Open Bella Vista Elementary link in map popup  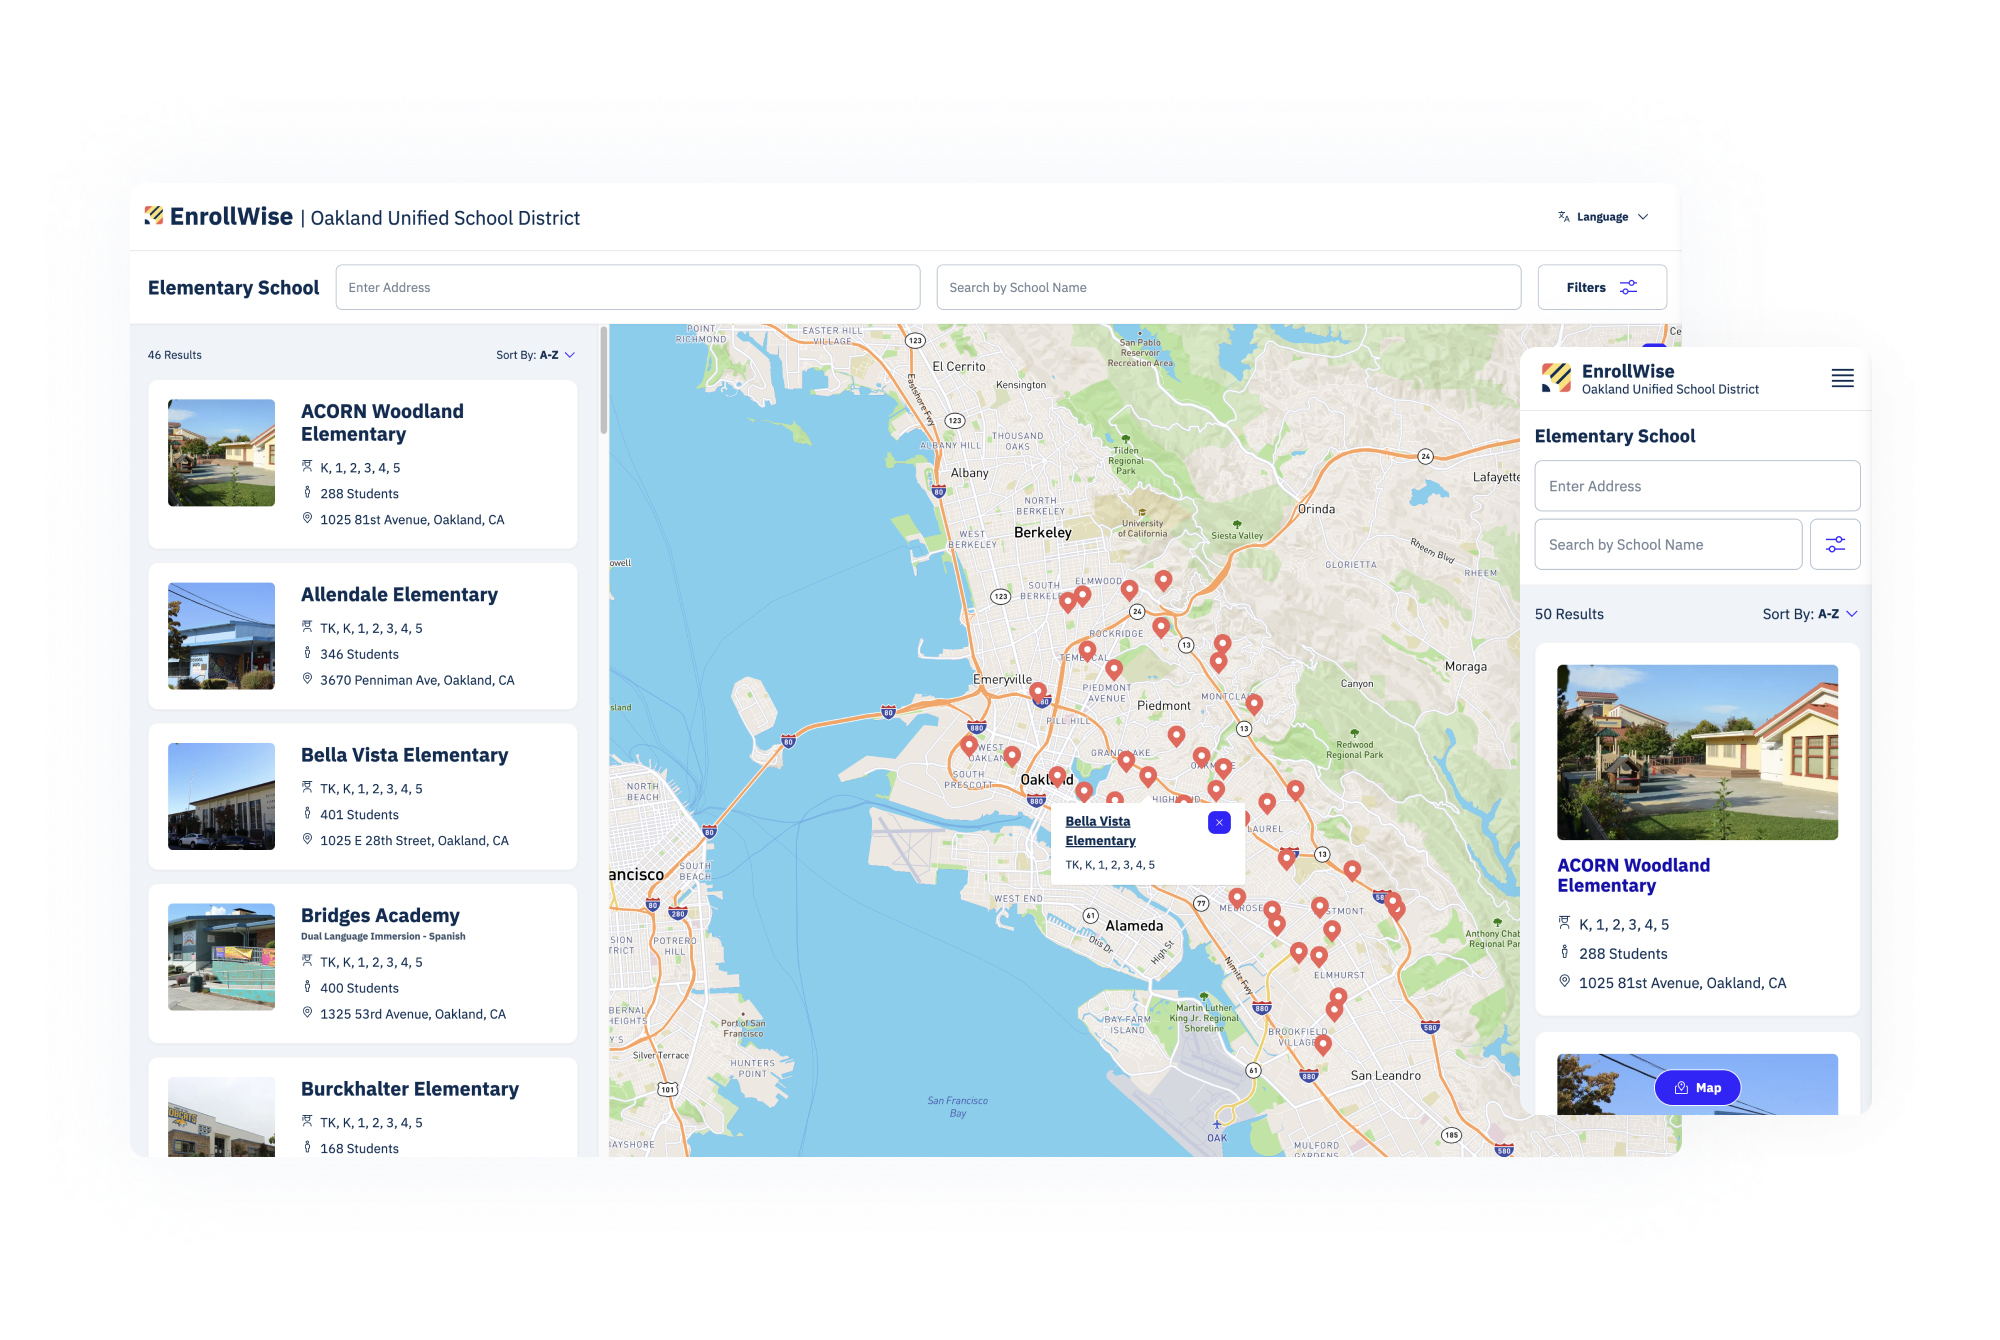1100,831
